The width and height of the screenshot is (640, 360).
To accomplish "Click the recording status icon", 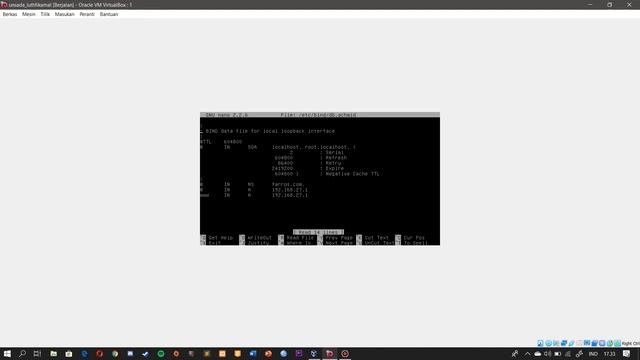I will click(x=595, y=343).
